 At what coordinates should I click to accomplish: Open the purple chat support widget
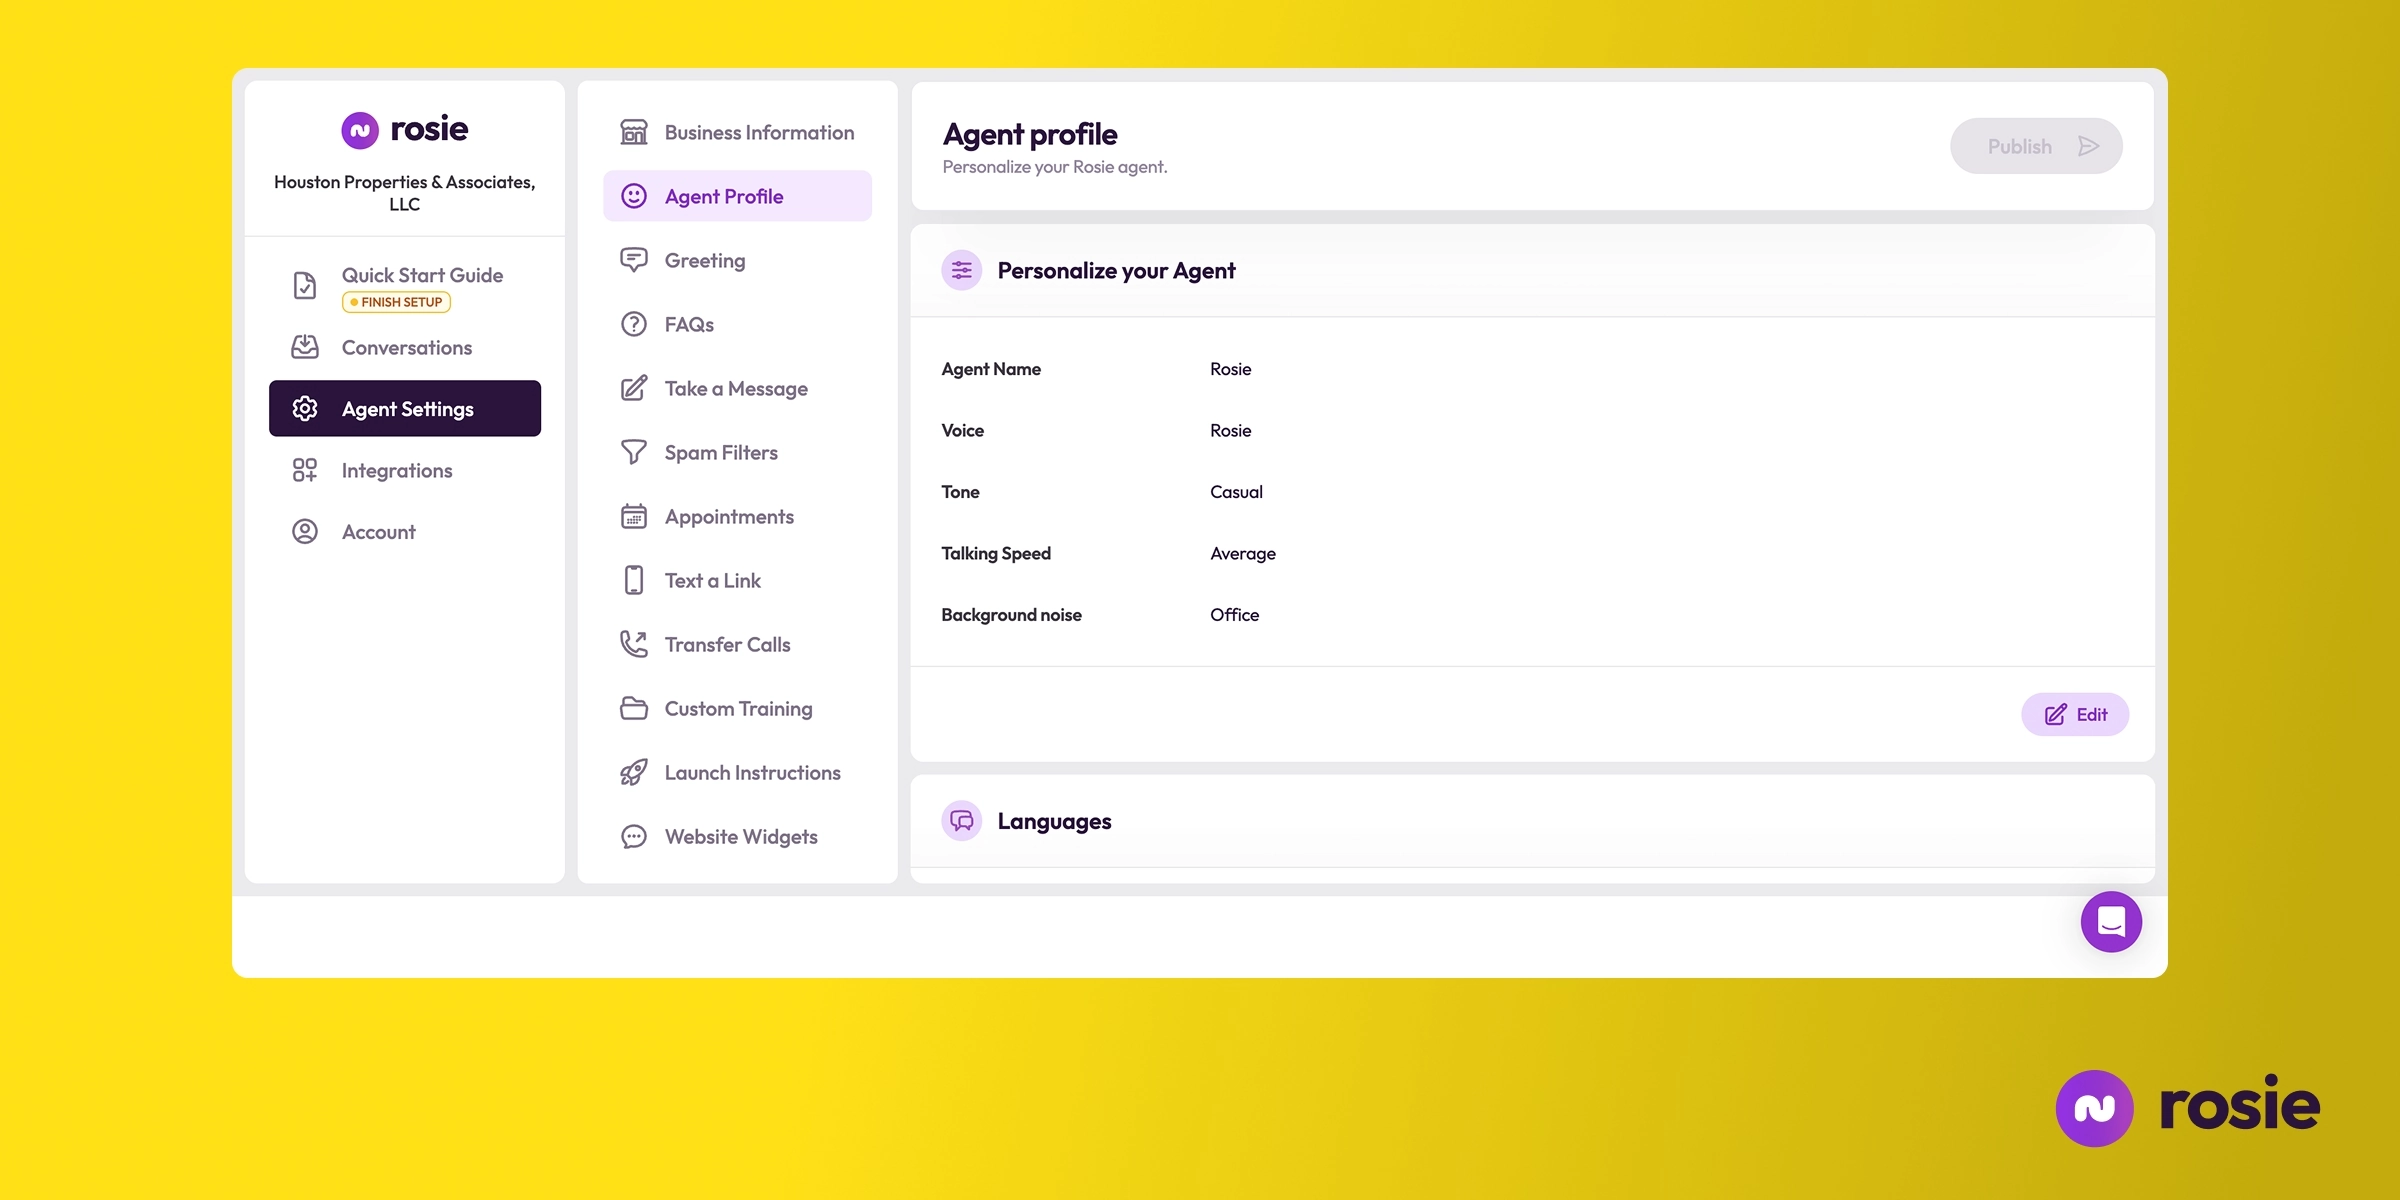(2111, 922)
